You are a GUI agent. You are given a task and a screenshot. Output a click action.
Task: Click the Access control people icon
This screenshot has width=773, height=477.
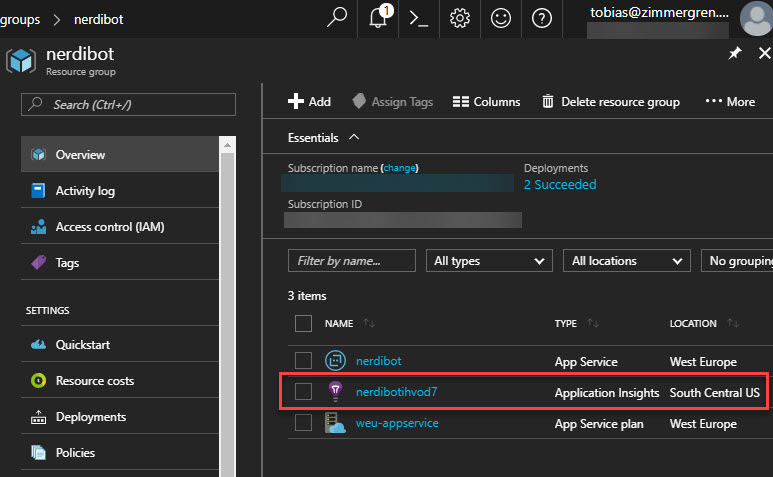coord(38,227)
